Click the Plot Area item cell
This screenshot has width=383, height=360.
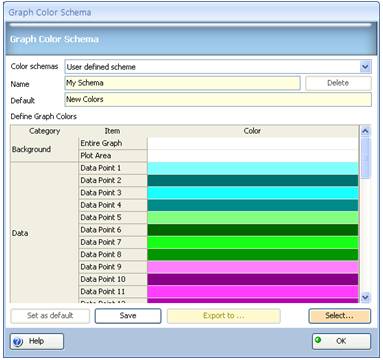pos(113,156)
